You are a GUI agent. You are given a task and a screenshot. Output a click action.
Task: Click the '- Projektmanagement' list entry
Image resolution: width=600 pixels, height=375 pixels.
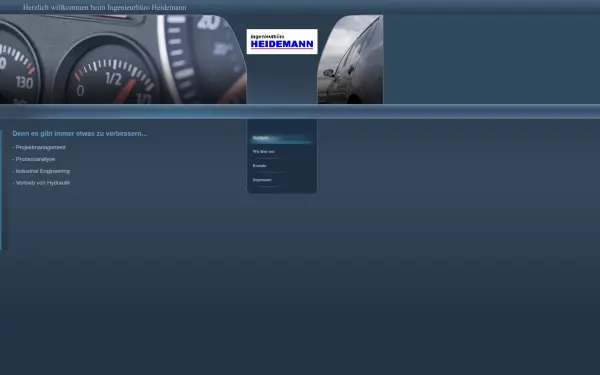click(x=39, y=147)
